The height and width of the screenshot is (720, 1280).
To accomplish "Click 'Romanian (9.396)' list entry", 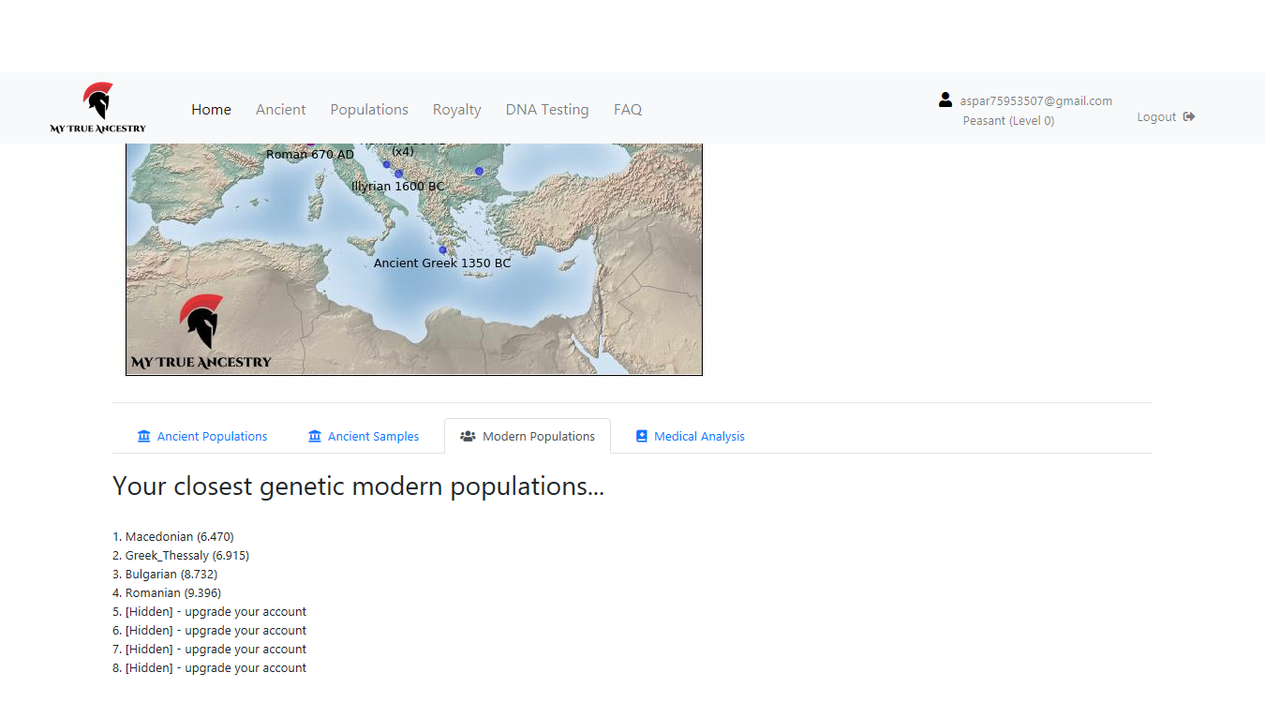I will 167,593.
